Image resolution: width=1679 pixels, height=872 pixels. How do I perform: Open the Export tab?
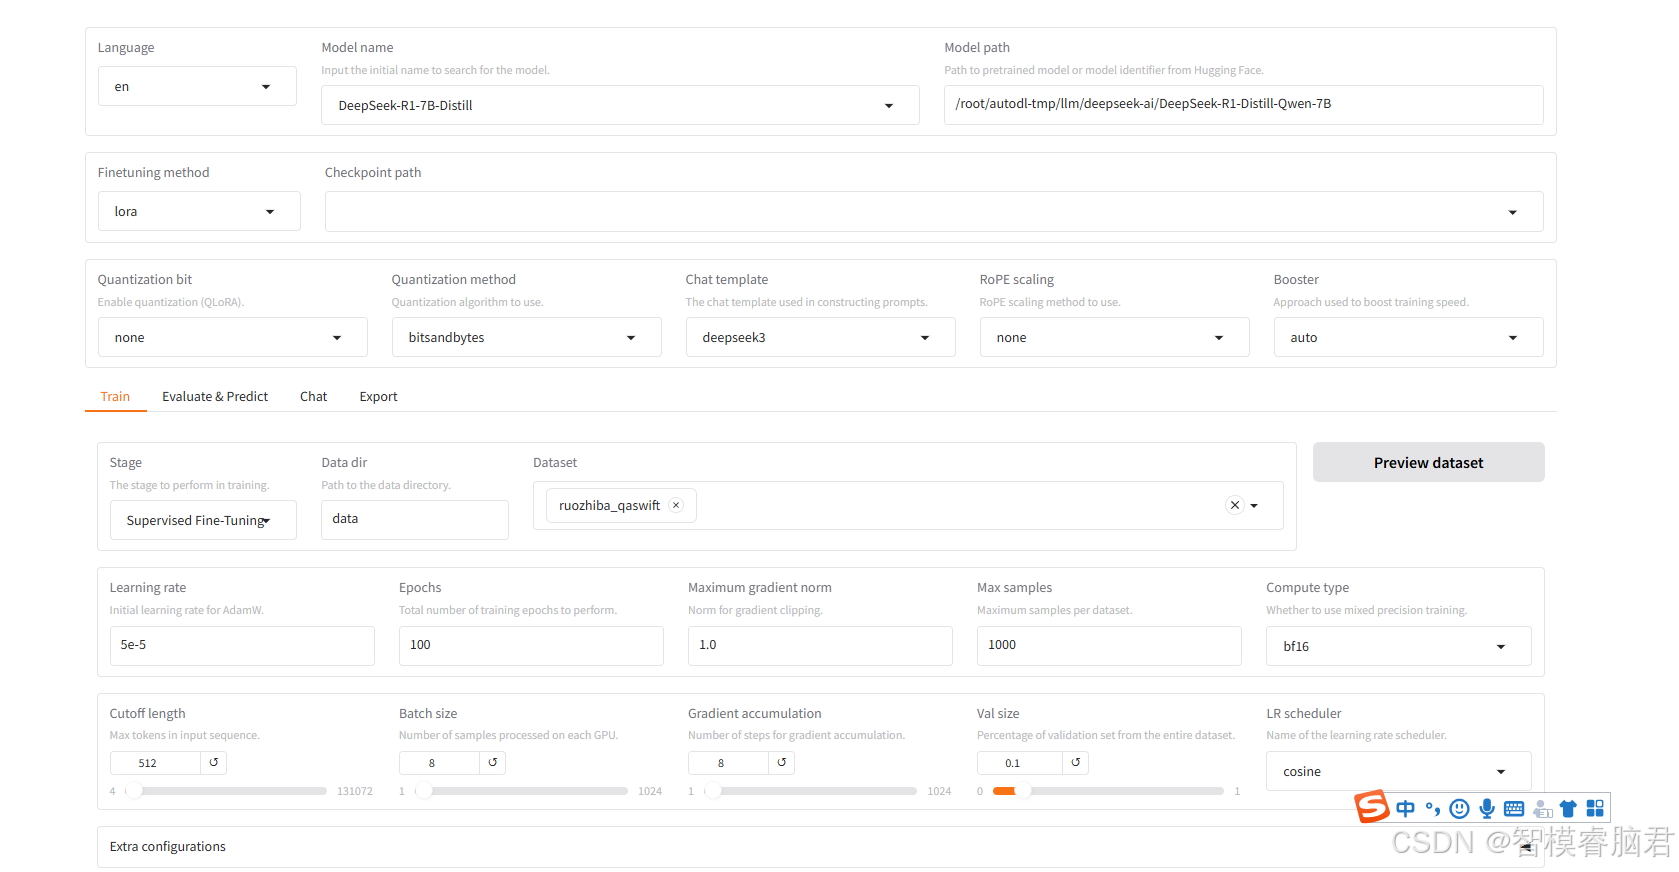click(x=378, y=396)
